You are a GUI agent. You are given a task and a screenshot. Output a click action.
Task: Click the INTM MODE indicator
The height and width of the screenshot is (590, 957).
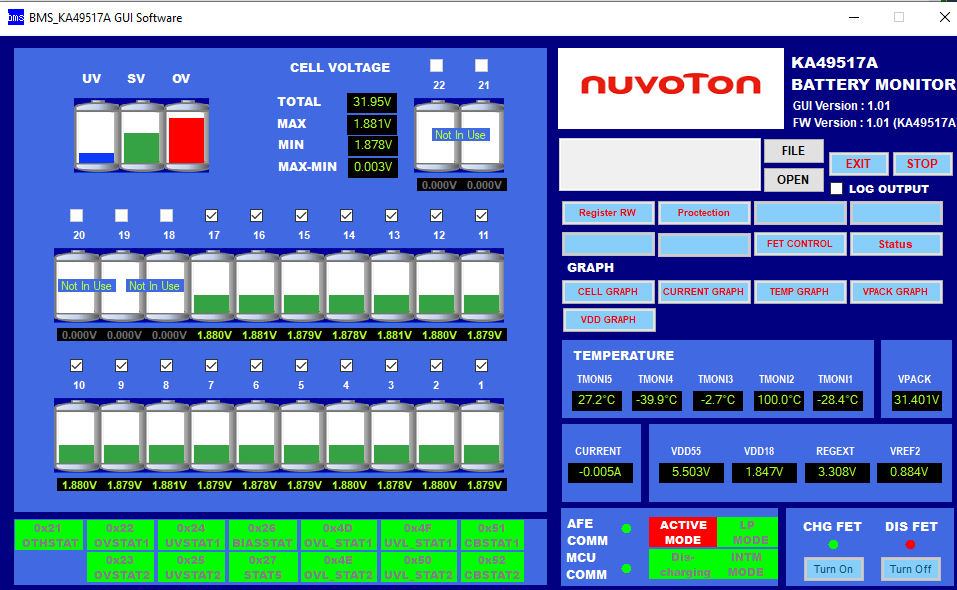click(746, 564)
